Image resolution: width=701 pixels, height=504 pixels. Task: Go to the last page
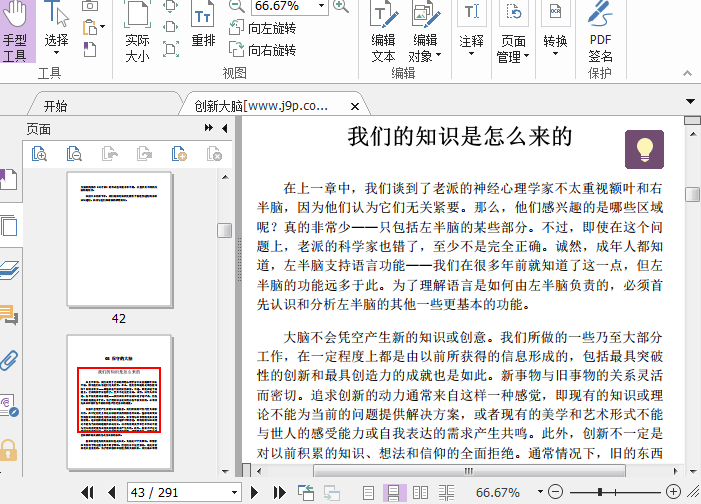279,492
